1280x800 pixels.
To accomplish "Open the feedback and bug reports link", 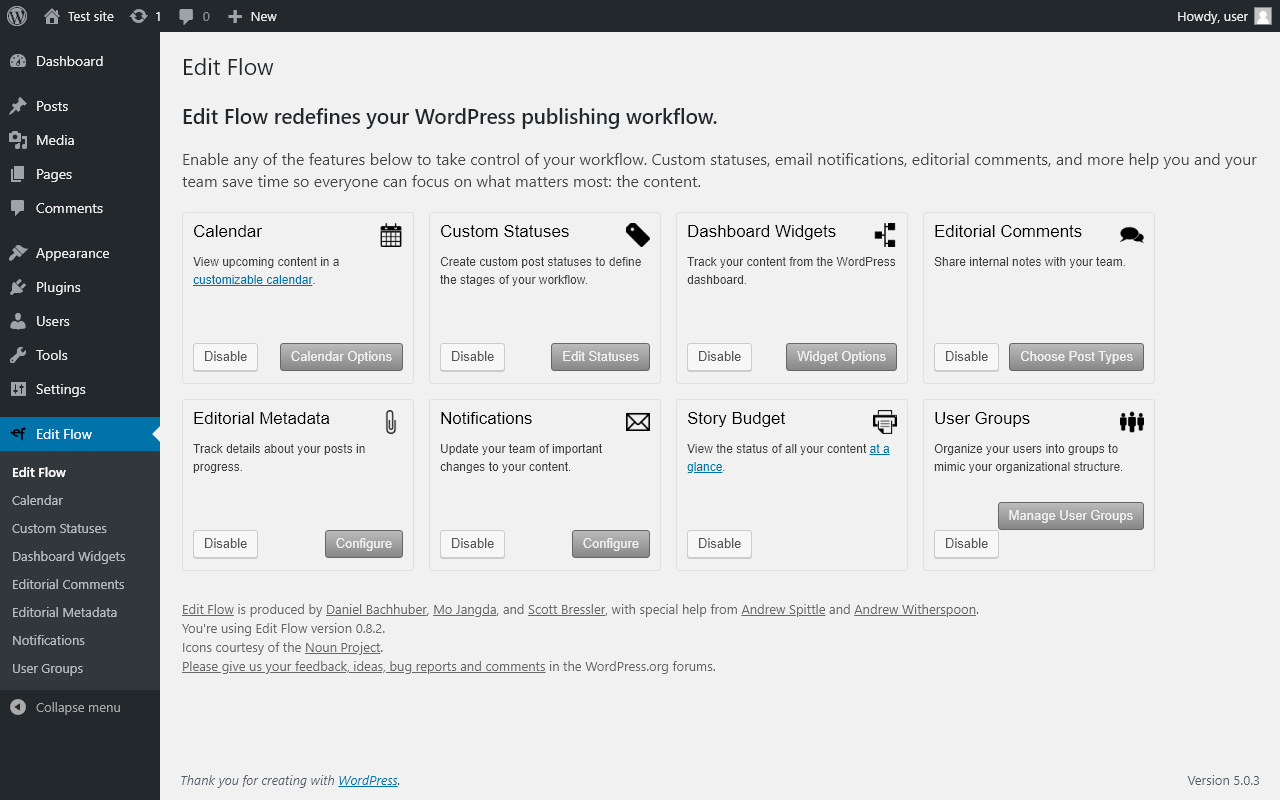I will coord(364,666).
